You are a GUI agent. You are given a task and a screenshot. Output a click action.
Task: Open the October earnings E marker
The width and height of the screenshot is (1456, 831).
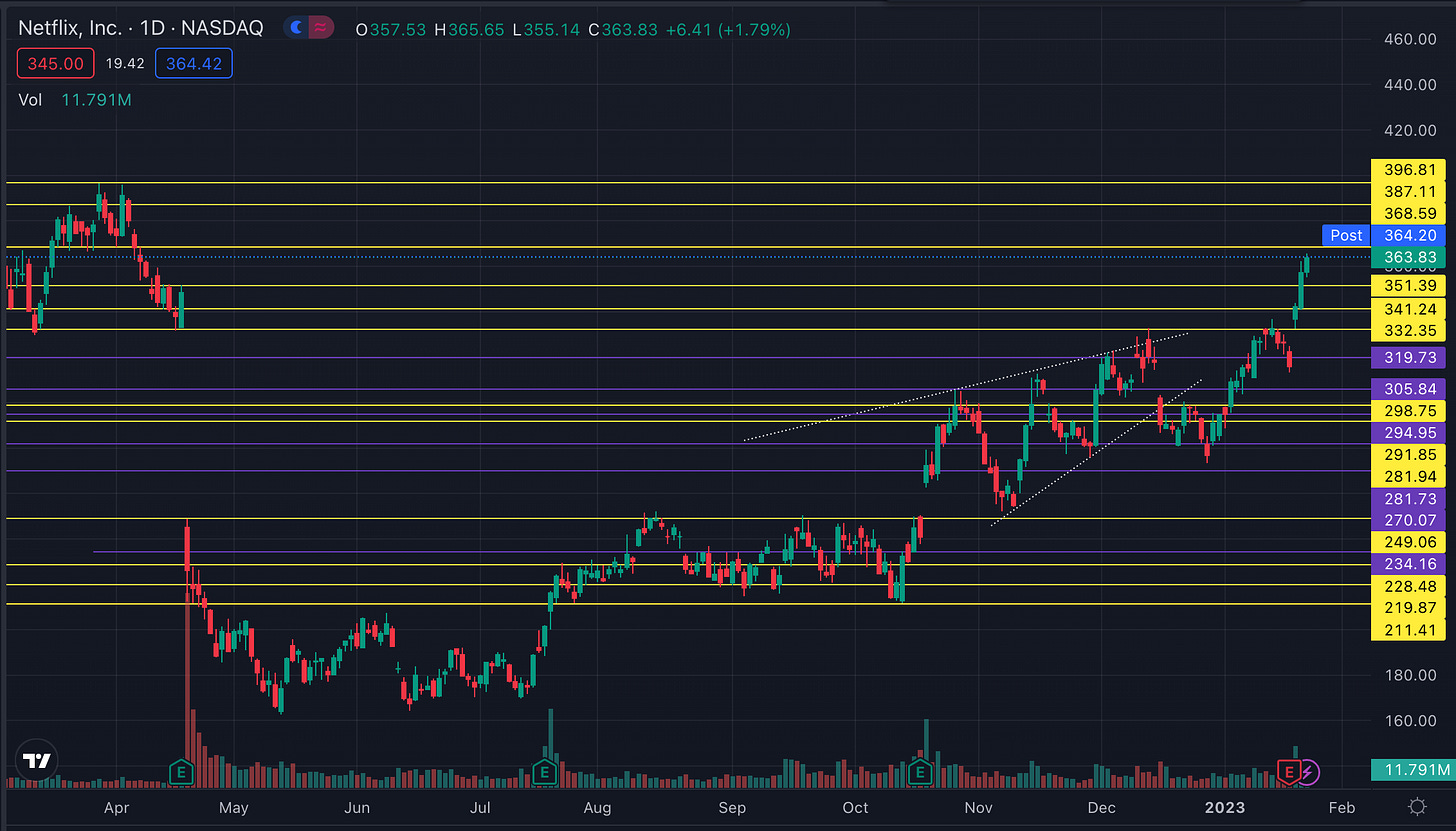(x=920, y=772)
